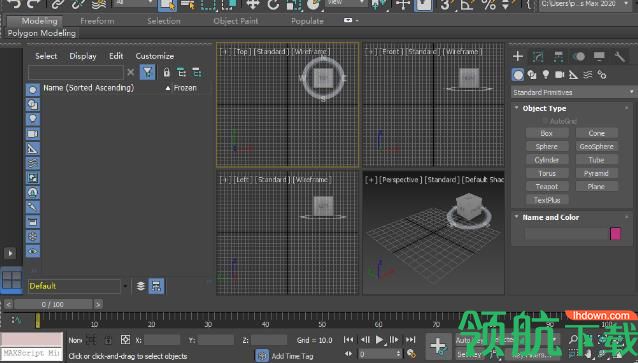
Task: Toggle the Window/Crossing selection mode
Action: (229, 4)
